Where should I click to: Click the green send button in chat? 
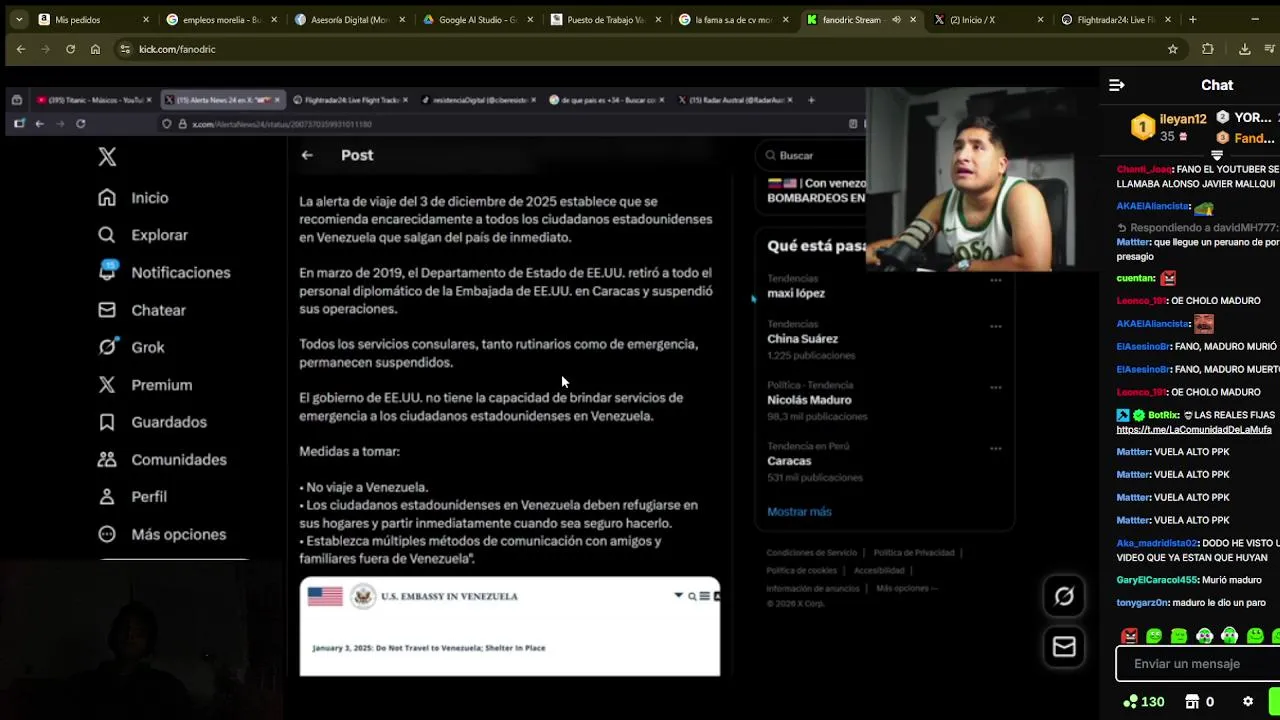[x=1274, y=702]
